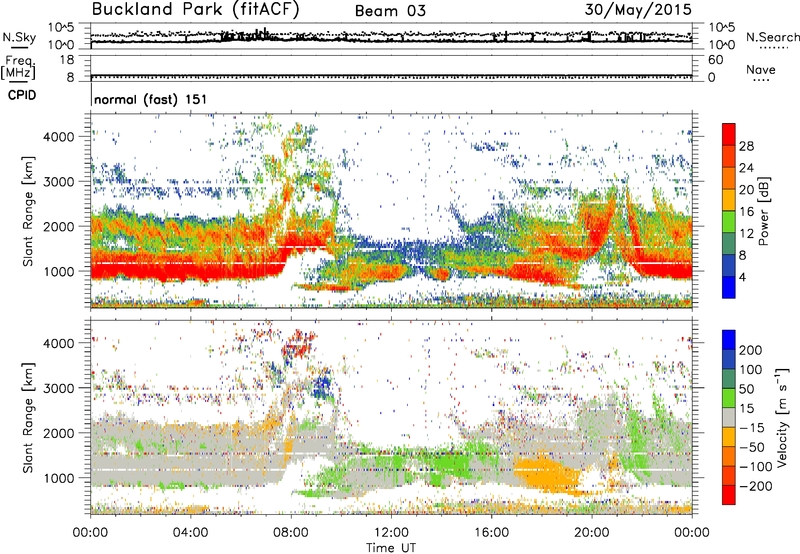The width and height of the screenshot is (800, 554).
Task: Click the 'N.Search' legend label
Action: click(772, 37)
